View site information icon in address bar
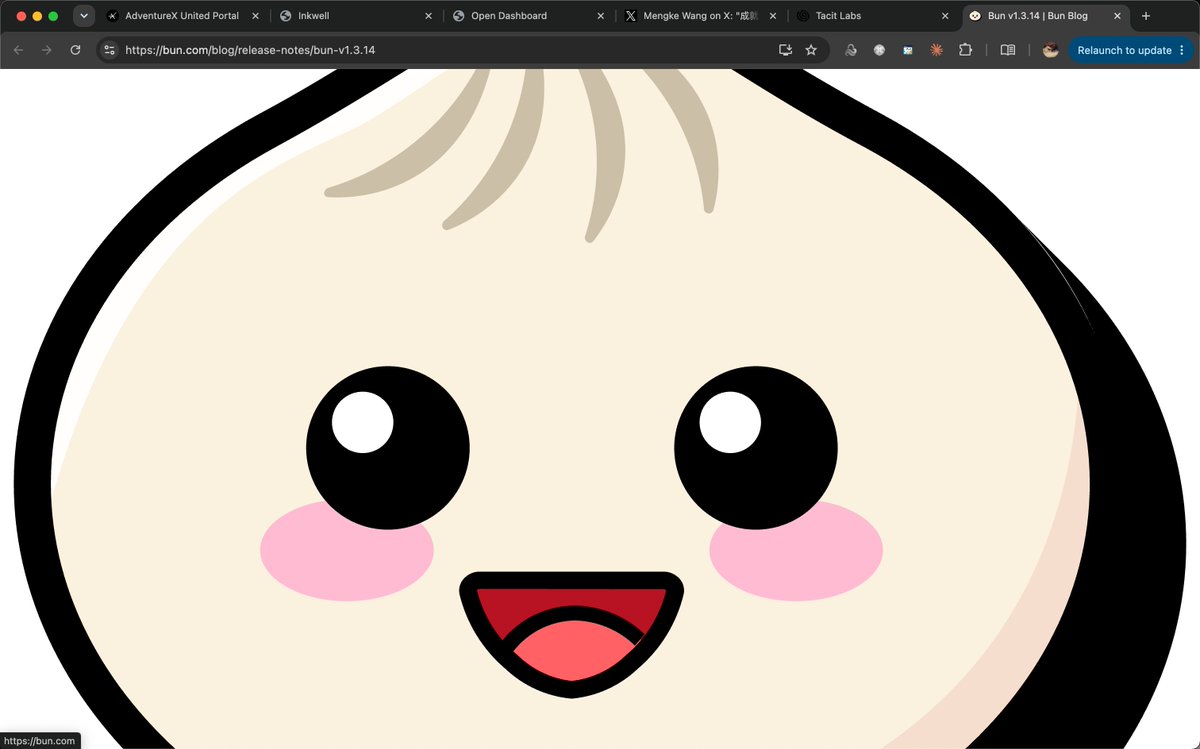Image resolution: width=1200 pixels, height=749 pixels. pos(110,50)
